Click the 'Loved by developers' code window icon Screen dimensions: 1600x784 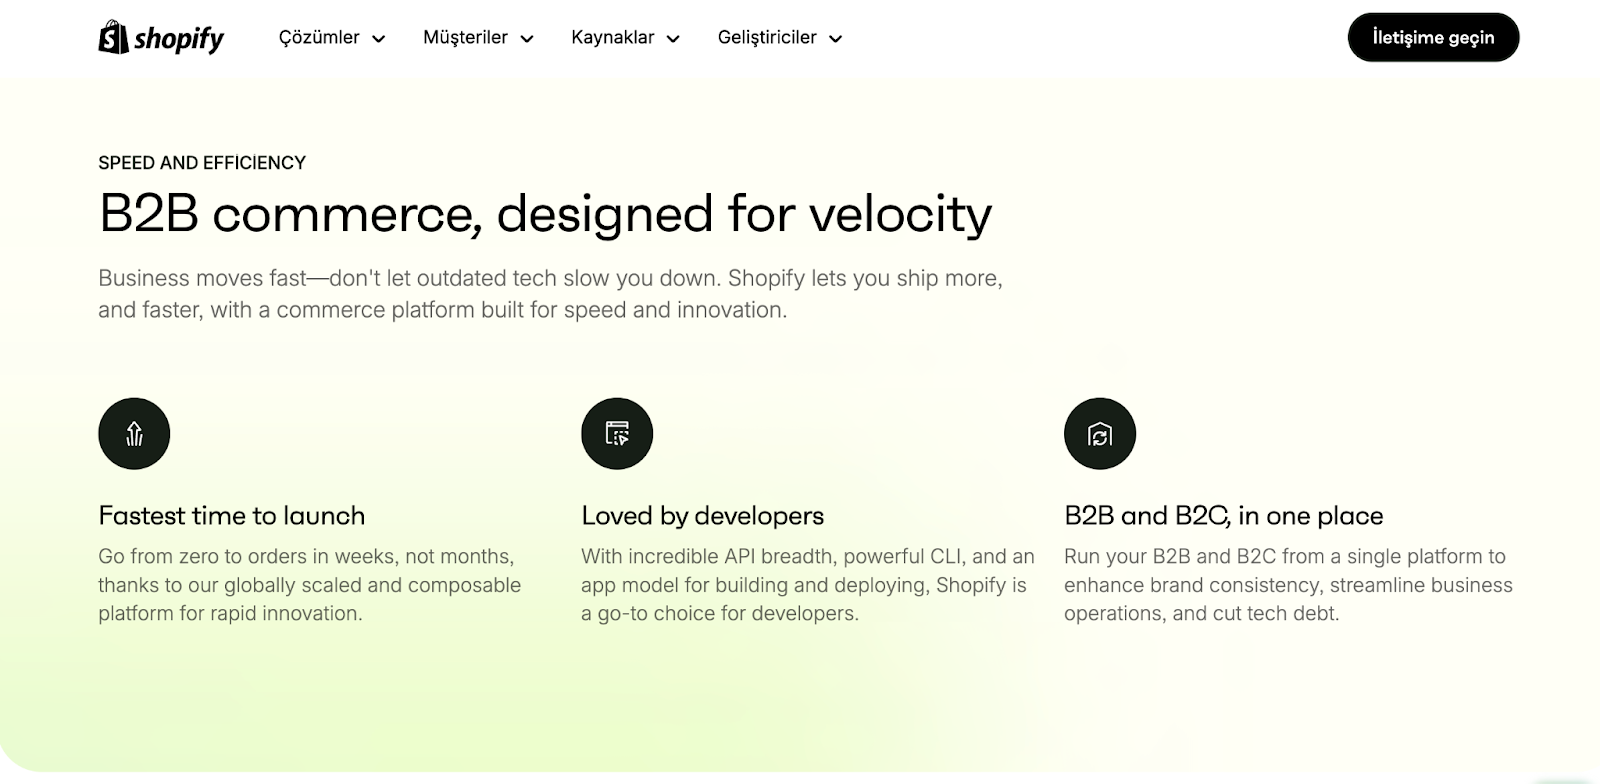point(617,433)
